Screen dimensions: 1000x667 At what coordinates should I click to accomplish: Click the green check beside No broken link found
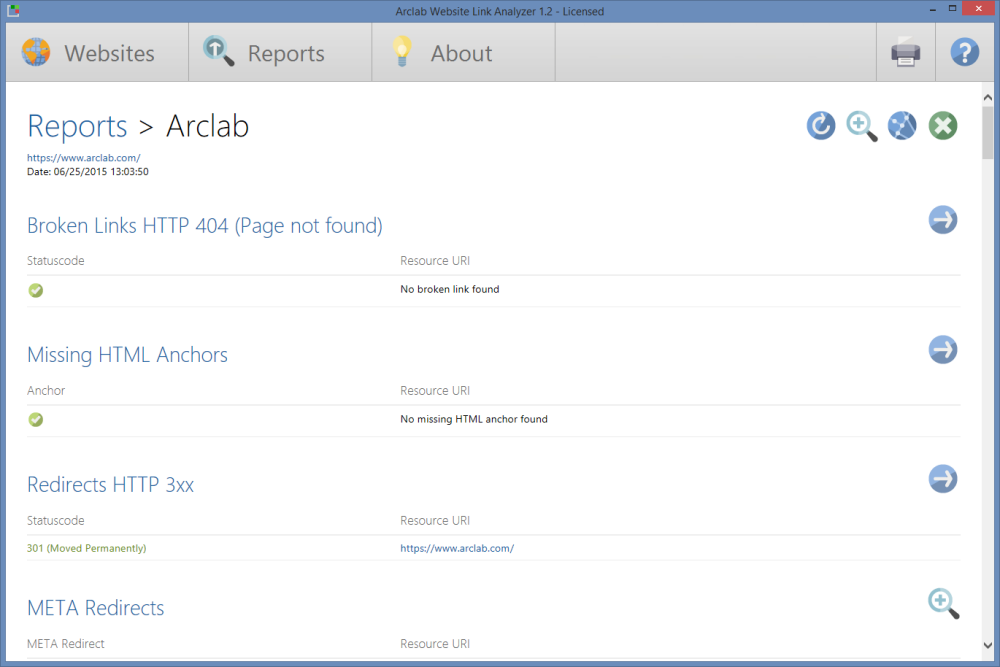pyautogui.click(x=36, y=290)
